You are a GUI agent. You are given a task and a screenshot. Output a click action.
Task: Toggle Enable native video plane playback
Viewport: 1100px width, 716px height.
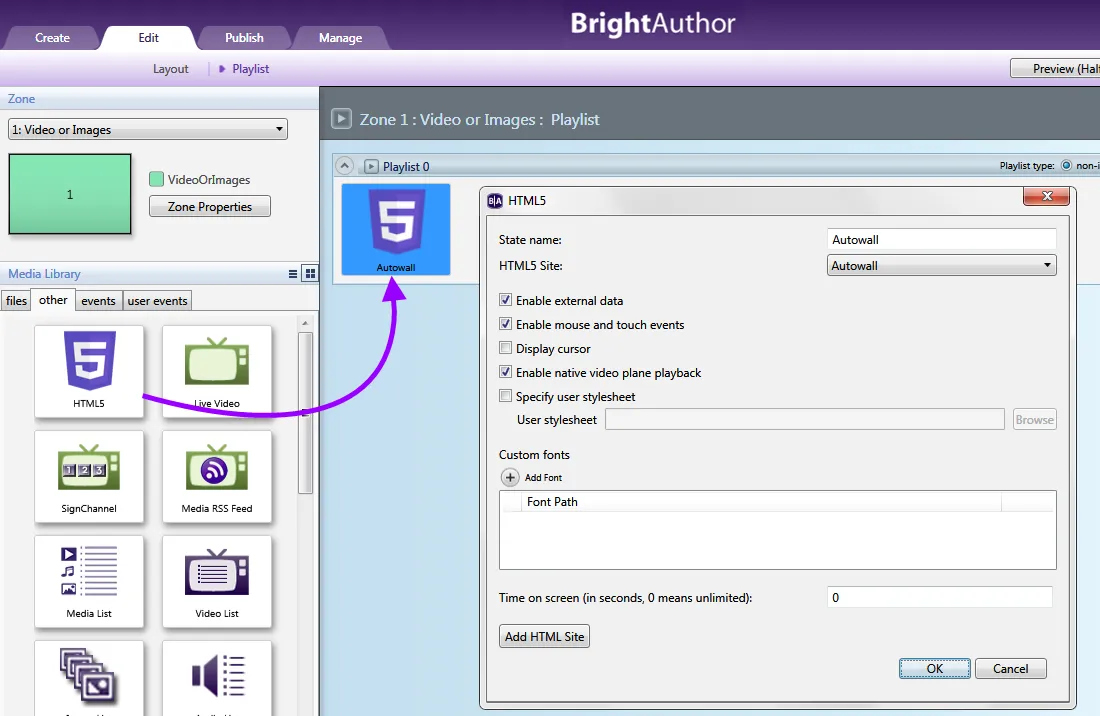click(505, 372)
